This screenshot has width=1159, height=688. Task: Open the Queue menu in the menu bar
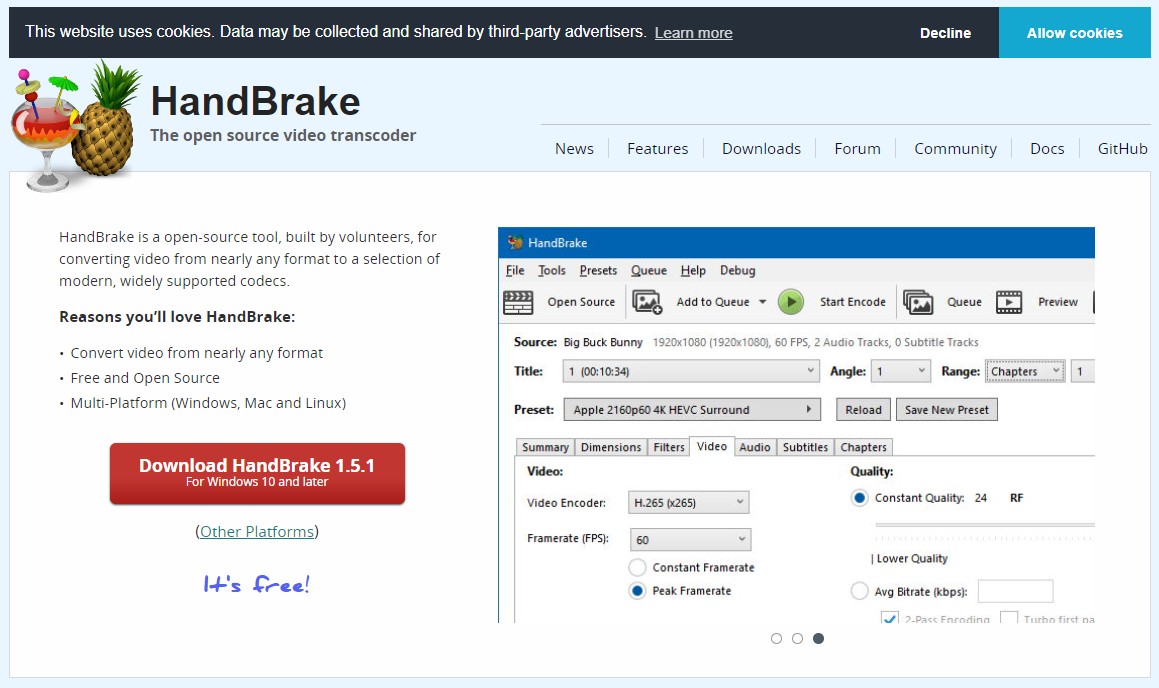click(648, 270)
